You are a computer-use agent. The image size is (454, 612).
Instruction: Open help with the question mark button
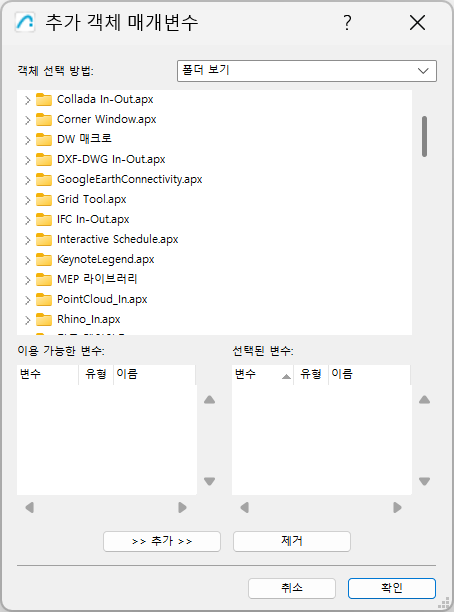coord(347,23)
